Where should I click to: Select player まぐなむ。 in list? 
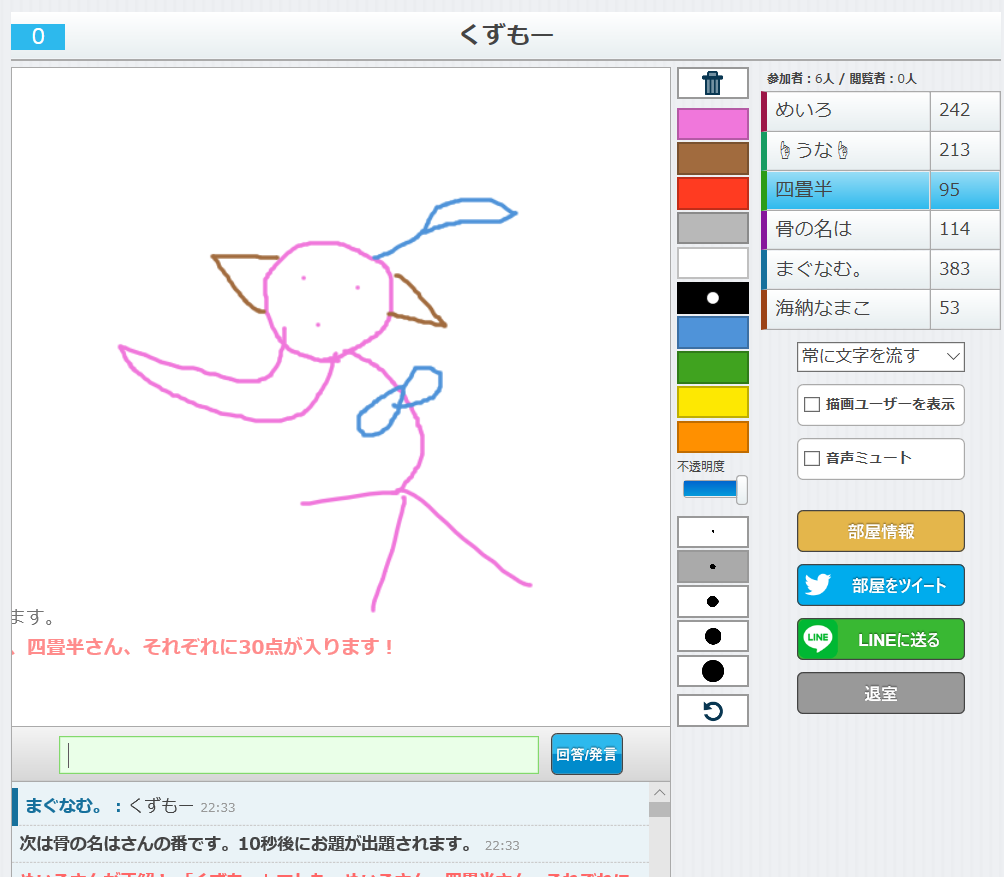coord(846,269)
